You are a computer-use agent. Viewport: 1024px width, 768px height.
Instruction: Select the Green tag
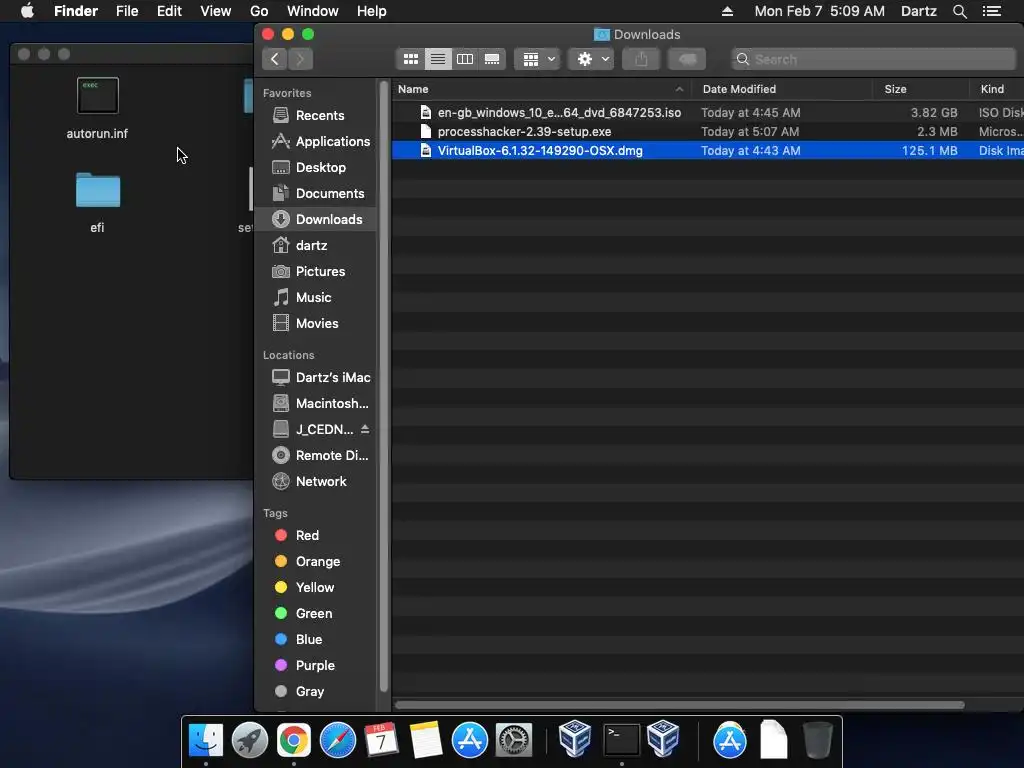[x=304, y=614]
